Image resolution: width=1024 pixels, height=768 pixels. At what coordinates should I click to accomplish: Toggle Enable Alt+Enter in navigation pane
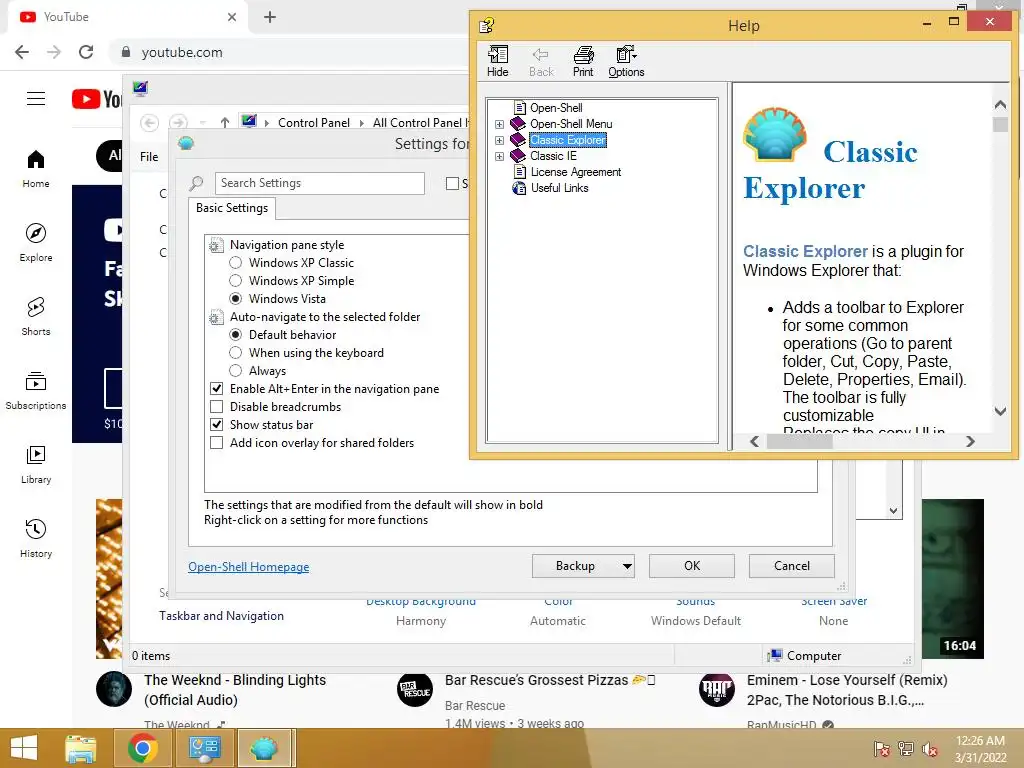point(217,389)
